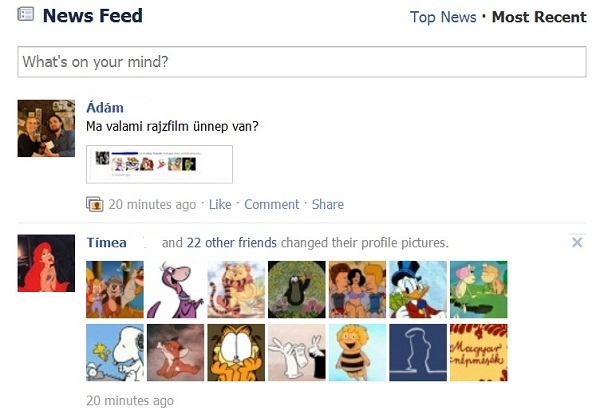Screen dimensions: 600x414
Task: Click the News Feed icon next to the heading
Action: pyautogui.click(x=26, y=15)
